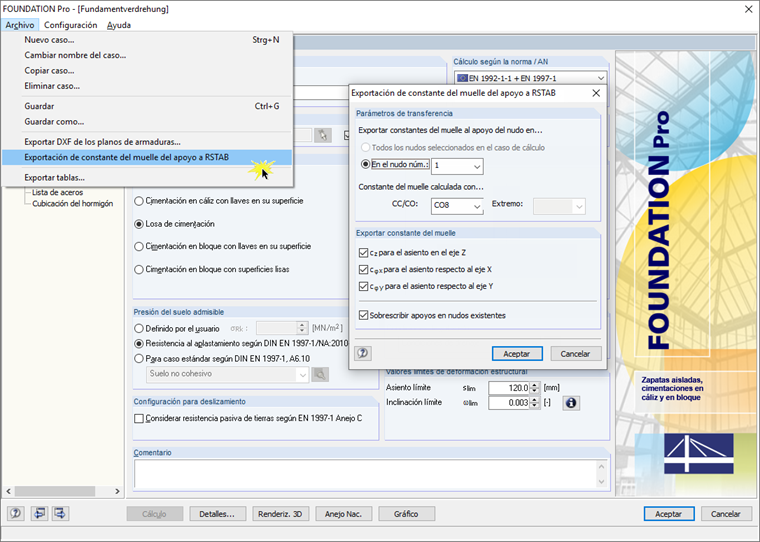
Task: Click Cancelar in the export dialog
Action: click(x=575, y=354)
